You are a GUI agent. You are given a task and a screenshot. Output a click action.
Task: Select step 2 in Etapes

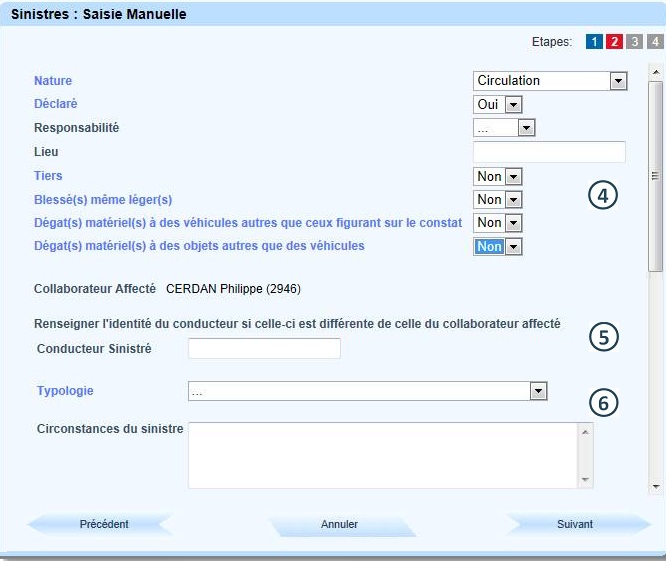tap(614, 42)
